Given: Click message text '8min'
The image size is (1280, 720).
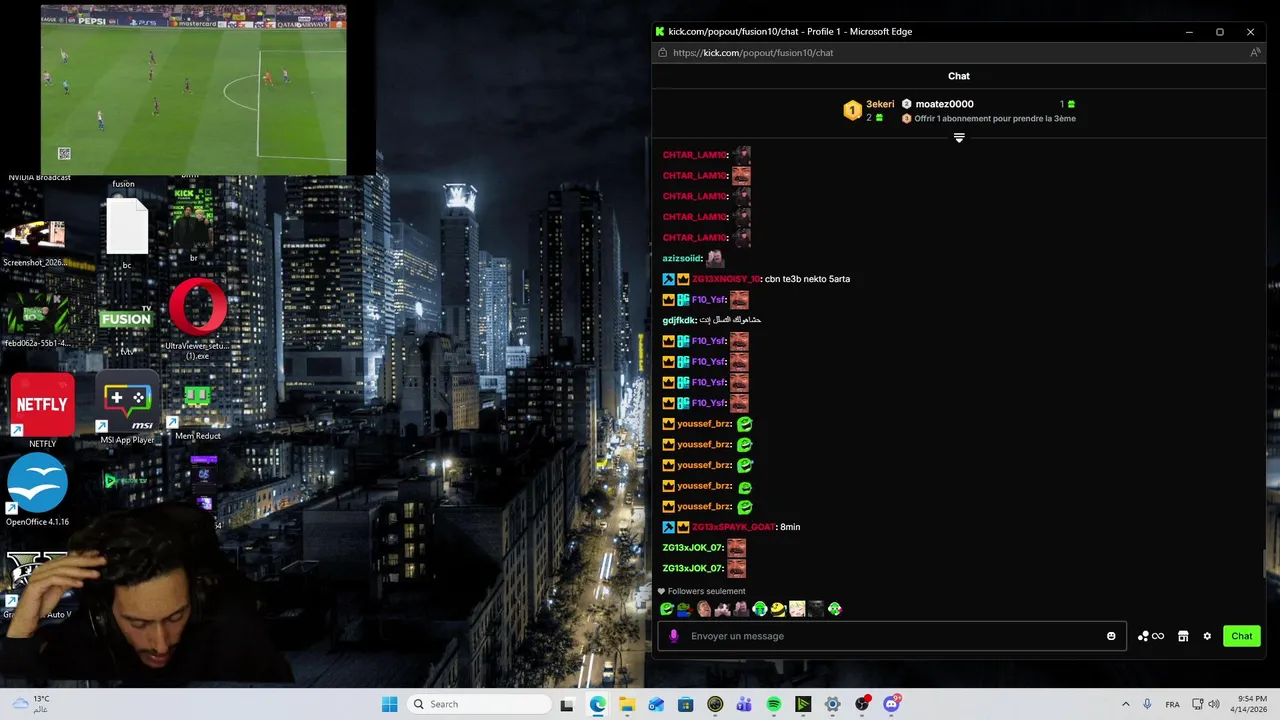Looking at the screenshot, I should (x=790, y=527).
